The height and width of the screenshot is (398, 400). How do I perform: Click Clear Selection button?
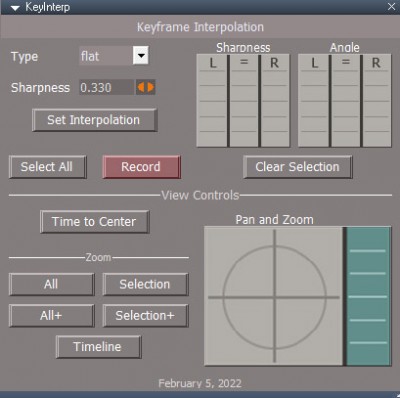click(298, 167)
